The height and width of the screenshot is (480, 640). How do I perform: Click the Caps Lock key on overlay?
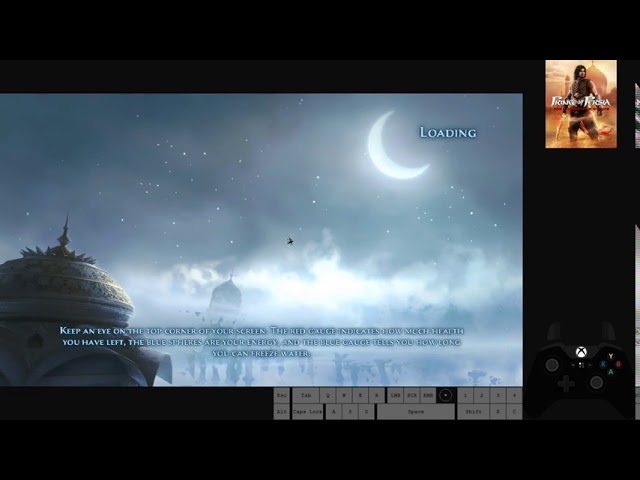coord(307,411)
